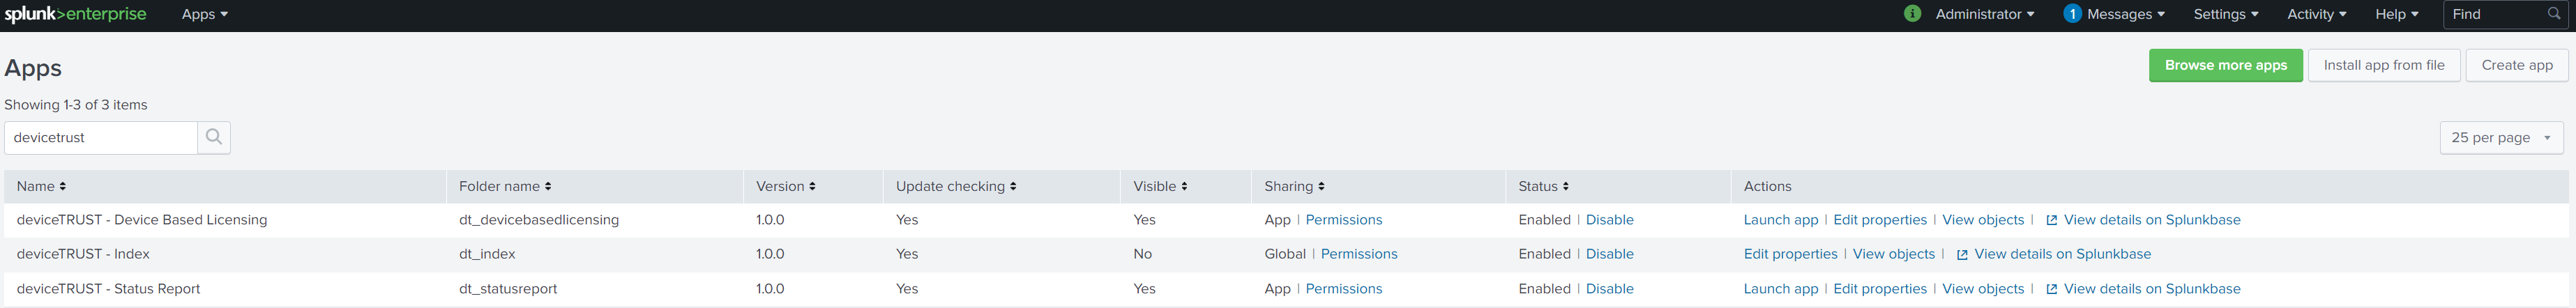Click the Messages count badge
The height and width of the screenshot is (308, 2576).
click(x=2072, y=14)
